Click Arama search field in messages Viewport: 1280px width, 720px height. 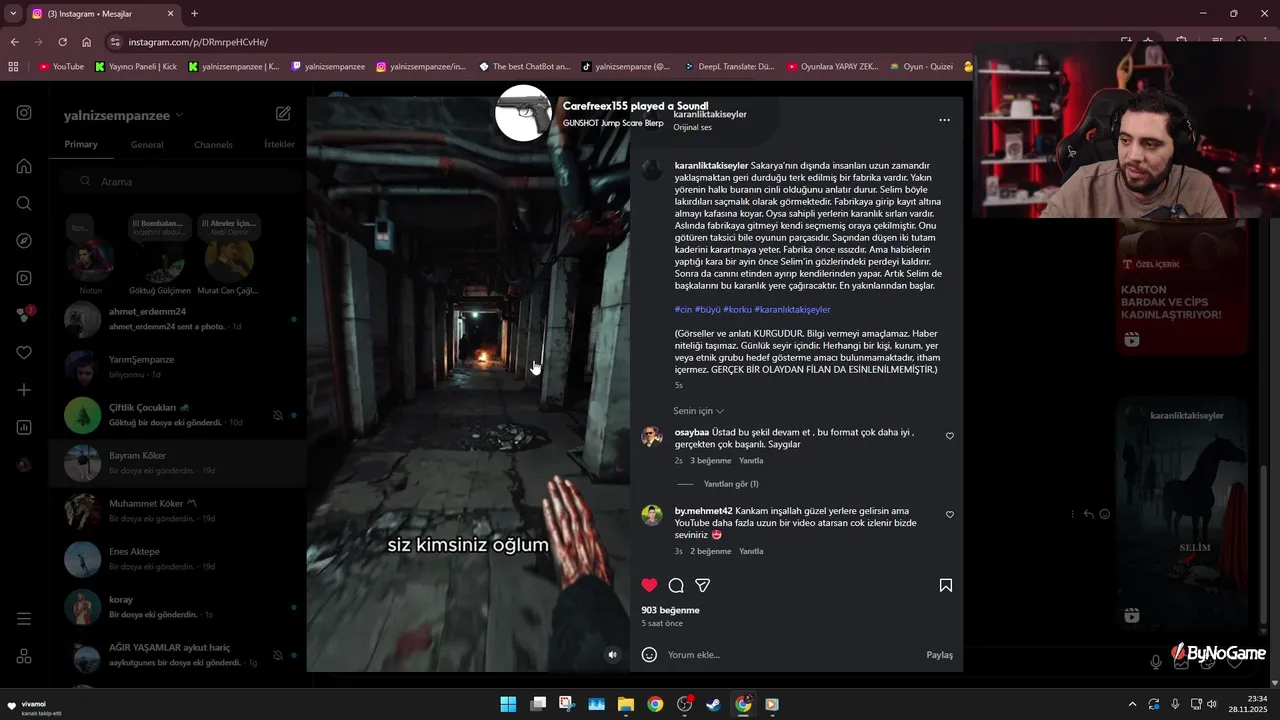click(x=178, y=181)
